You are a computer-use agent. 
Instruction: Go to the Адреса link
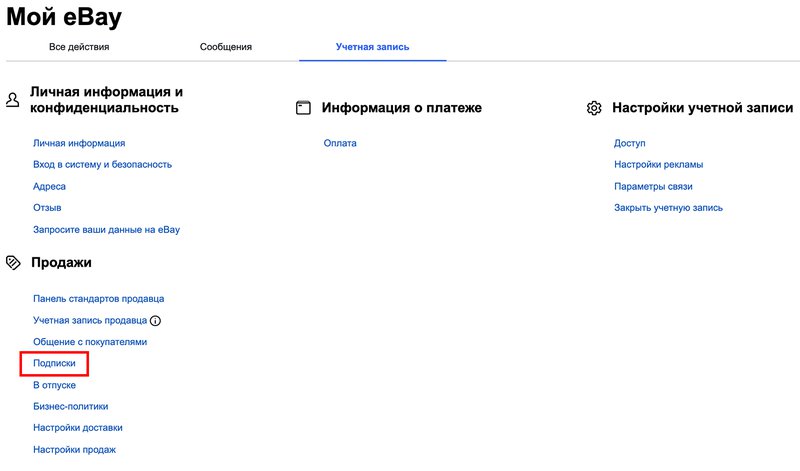pos(49,187)
